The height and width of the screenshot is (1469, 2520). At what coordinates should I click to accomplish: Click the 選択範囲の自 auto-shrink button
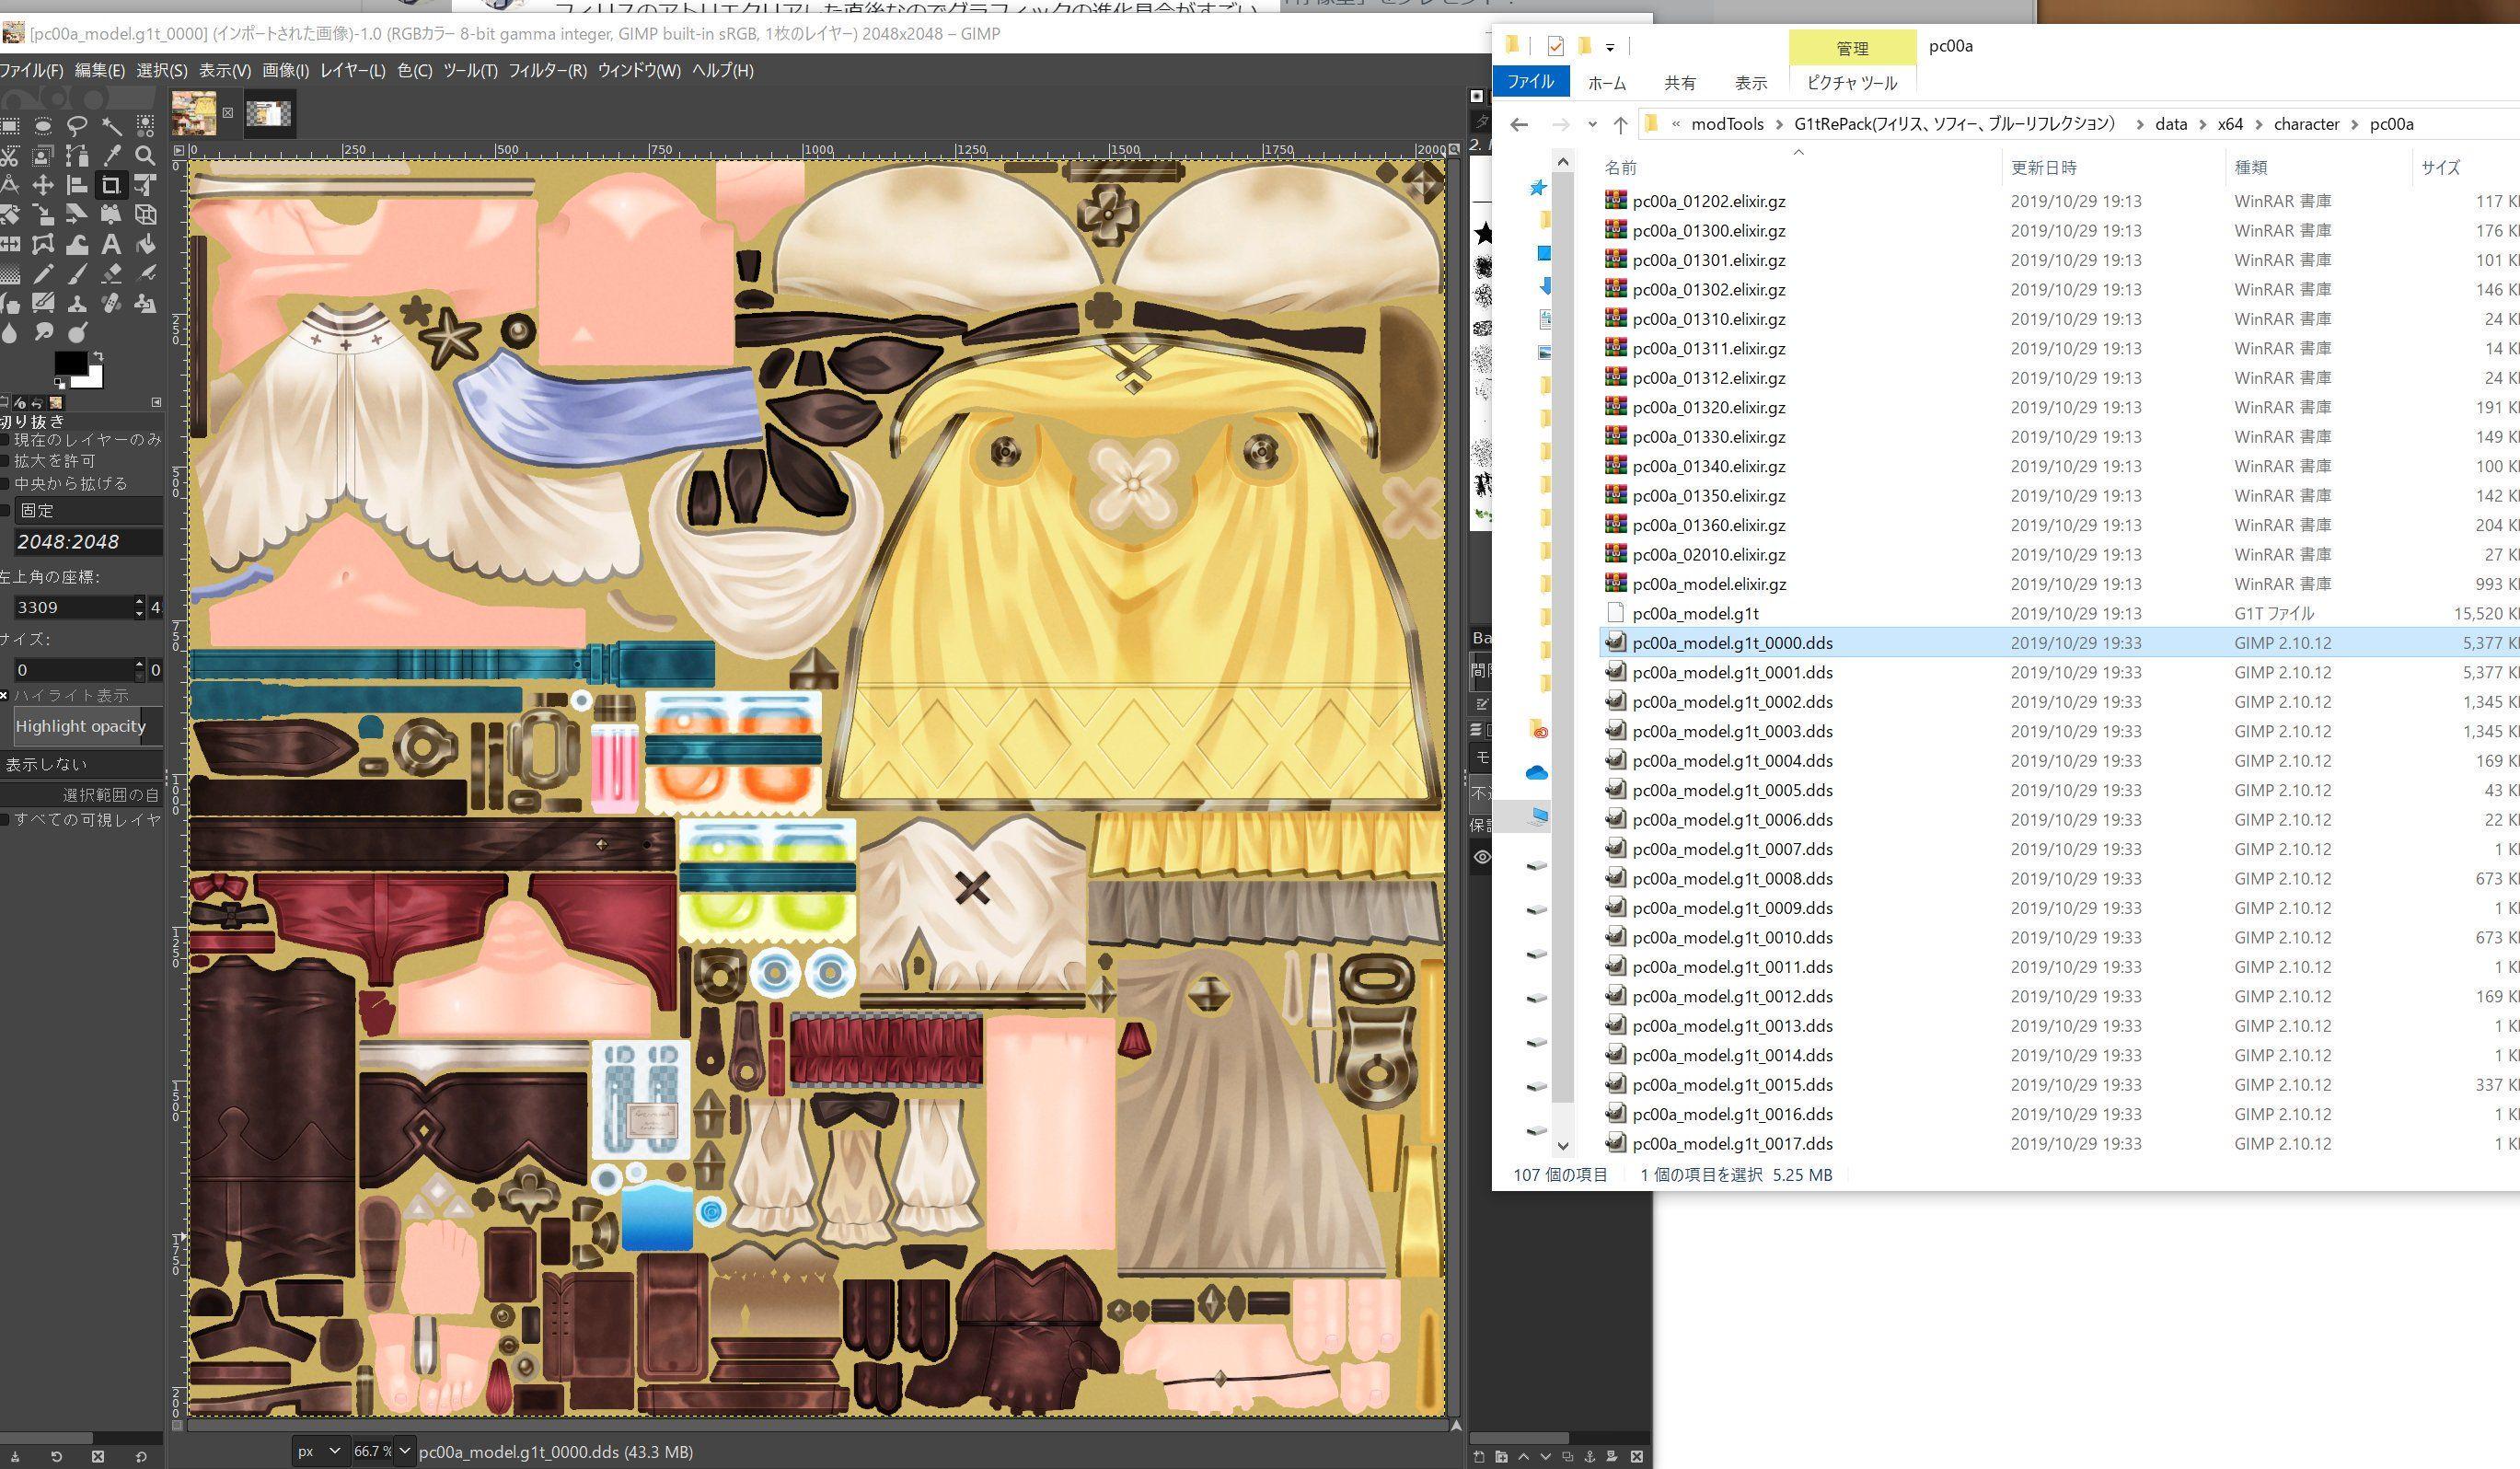(x=82, y=795)
